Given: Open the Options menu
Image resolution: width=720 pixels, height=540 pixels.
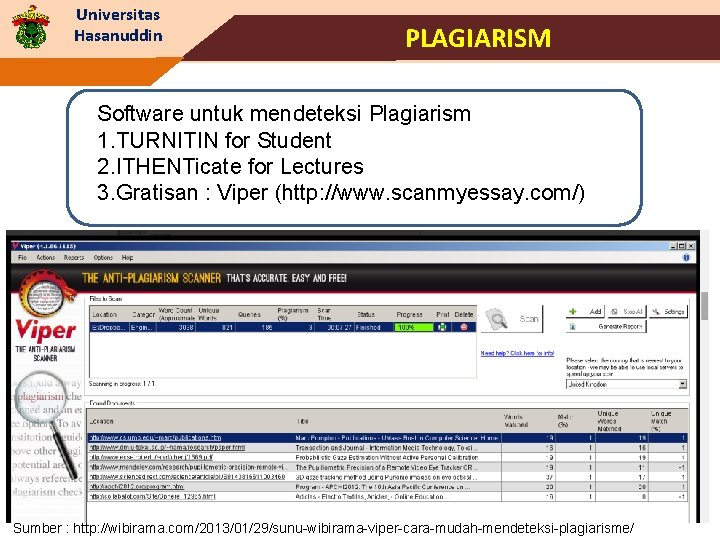Looking at the screenshot, I should (x=103, y=258).
